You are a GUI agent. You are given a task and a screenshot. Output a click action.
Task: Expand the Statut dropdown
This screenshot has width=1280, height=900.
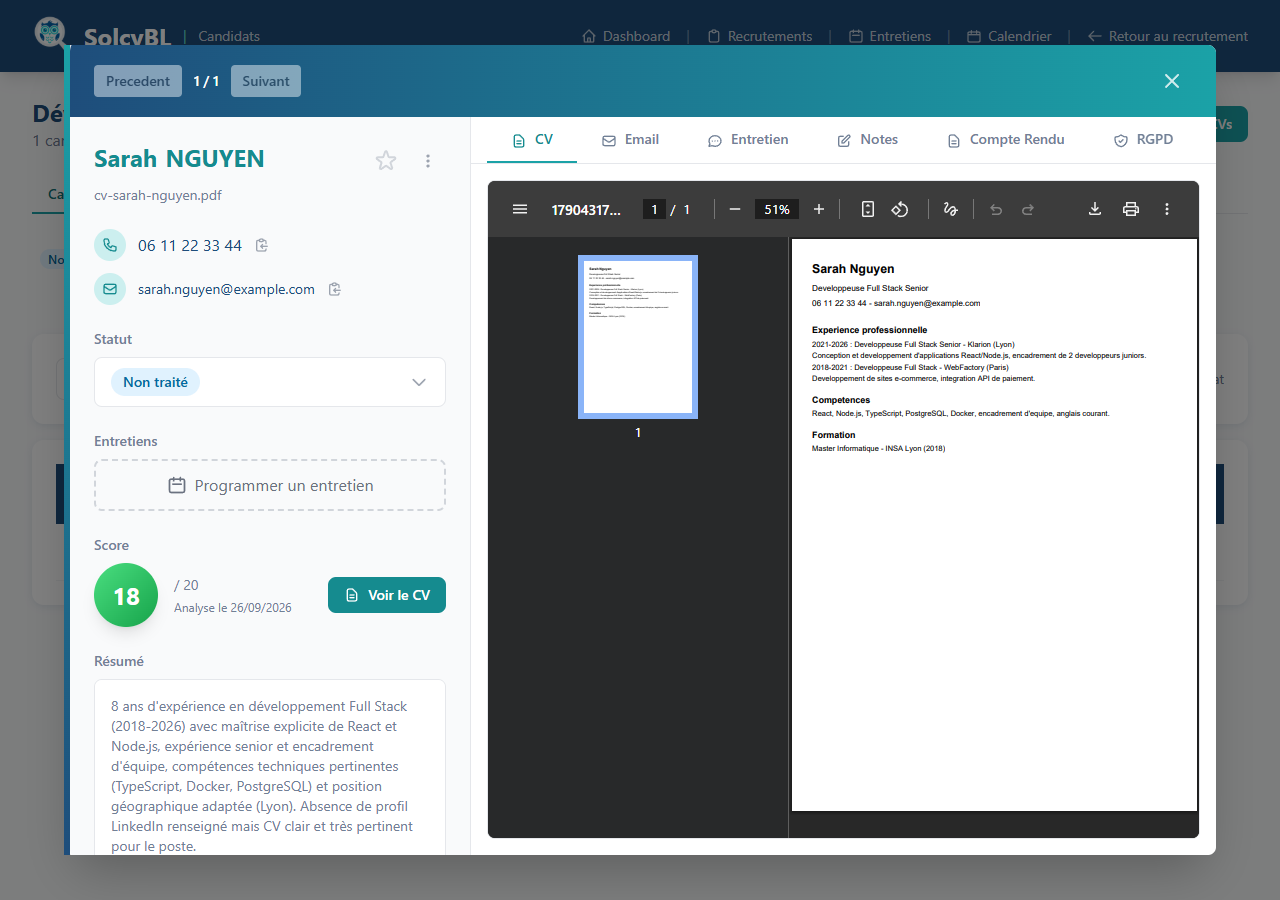(270, 382)
